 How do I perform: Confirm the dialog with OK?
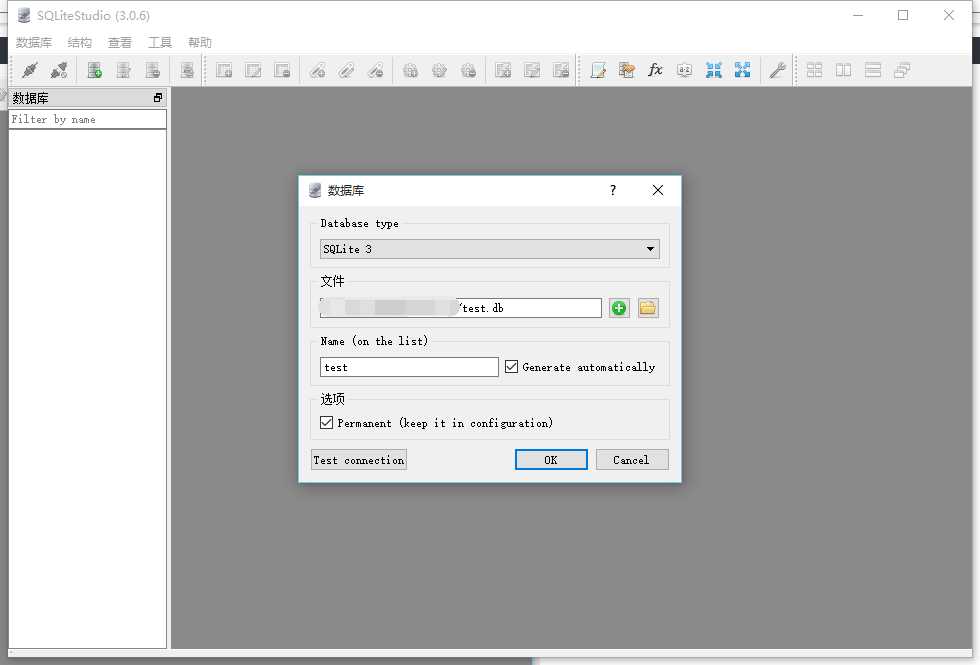tap(551, 460)
